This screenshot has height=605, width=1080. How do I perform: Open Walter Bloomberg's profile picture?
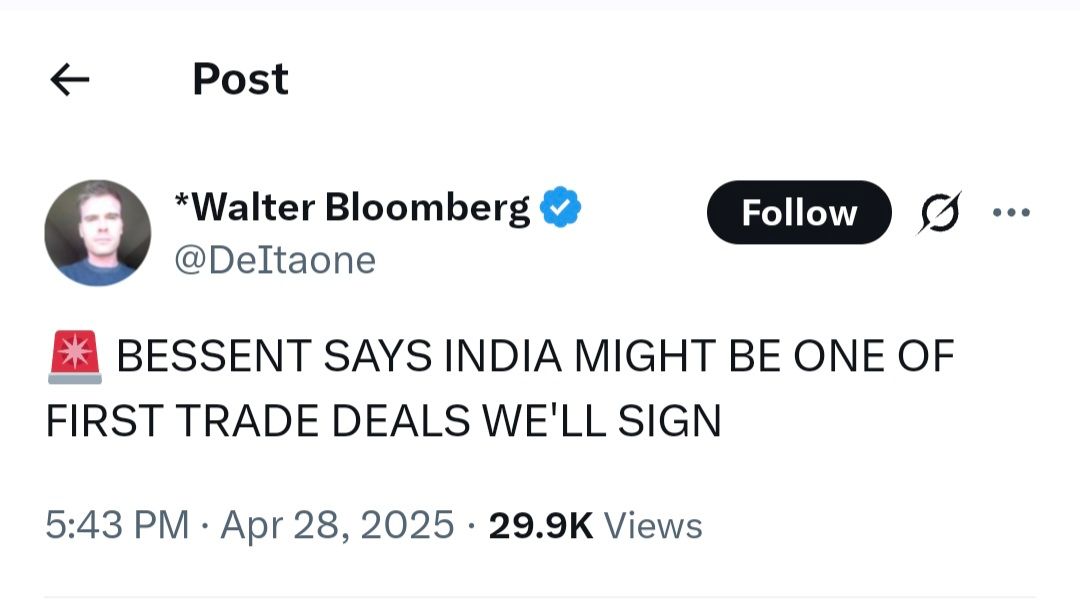(97, 233)
